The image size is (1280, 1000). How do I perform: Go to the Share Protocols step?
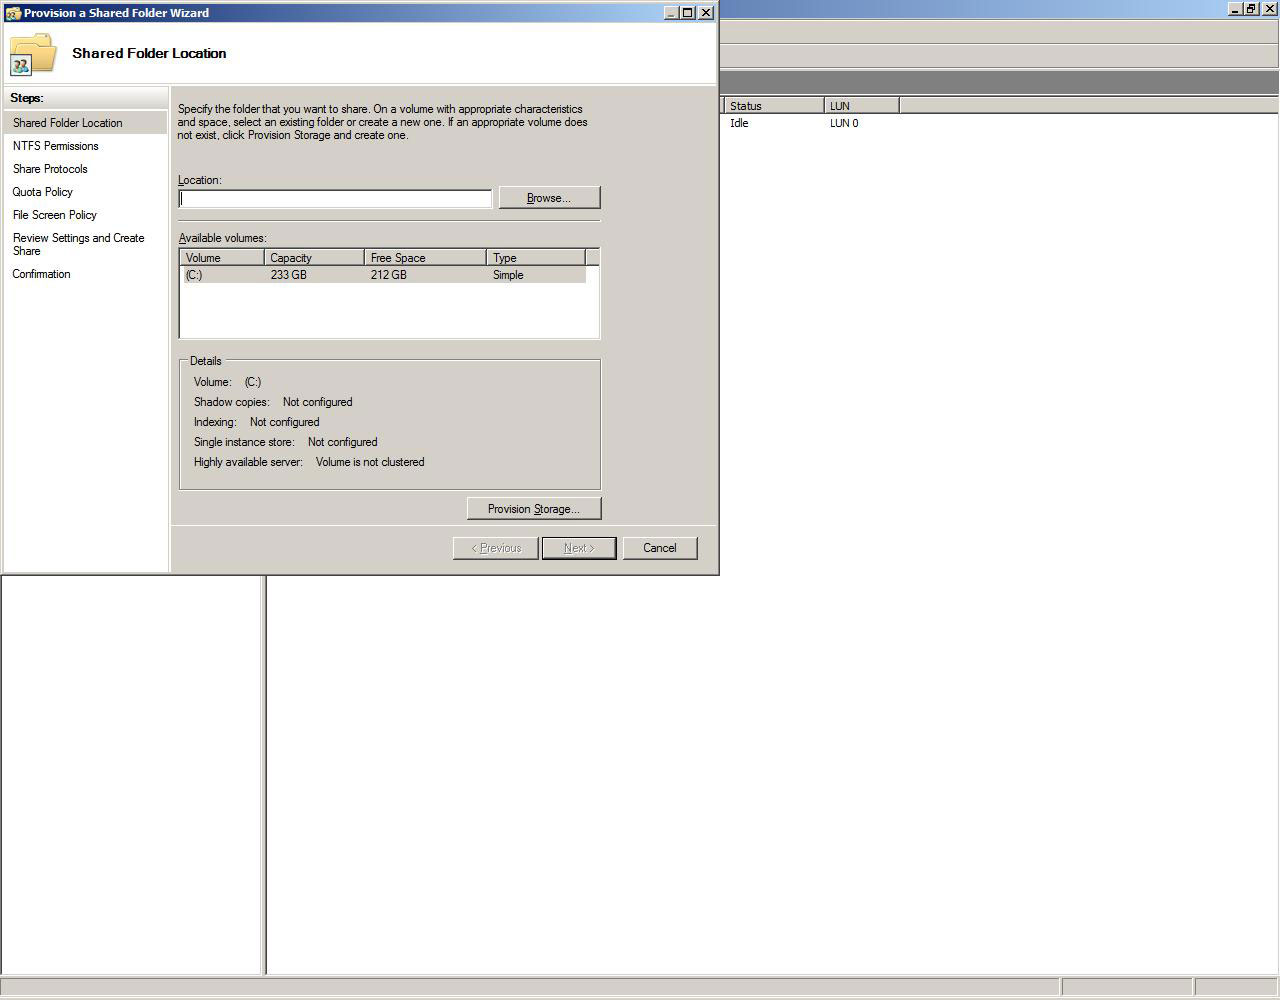(x=50, y=169)
